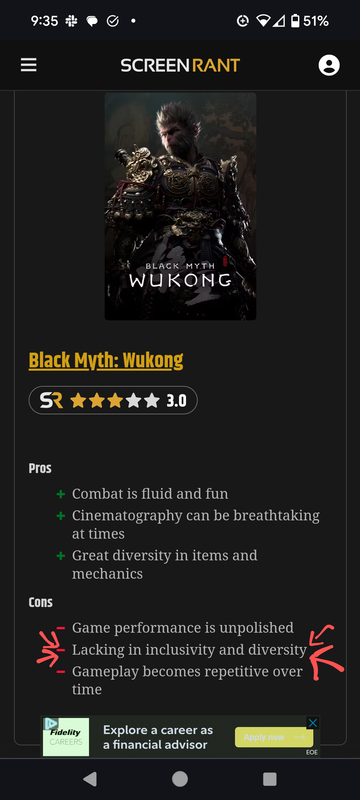Viewport: 360px width, 800px height.
Task: Tap the SR logo in rating badge
Action: (52, 401)
